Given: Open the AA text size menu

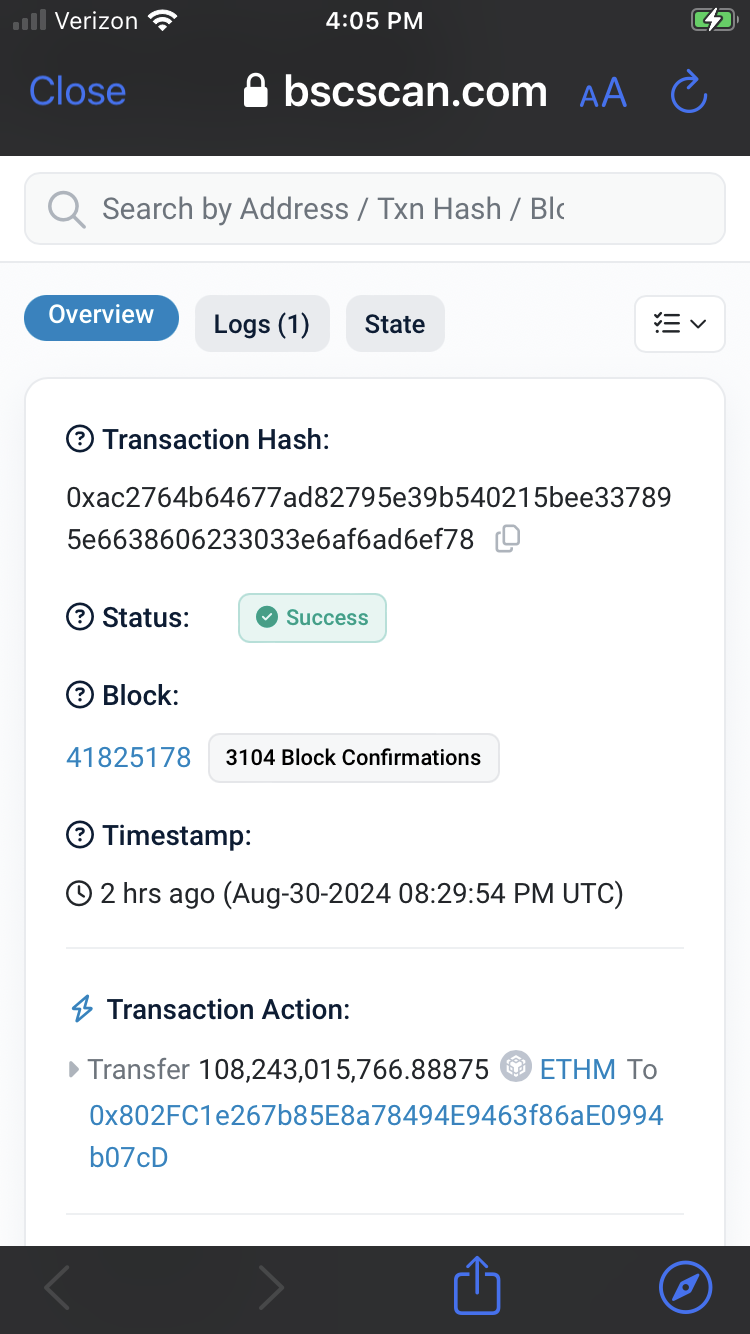Looking at the screenshot, I should pyautogui.click(x=603, y=94).
